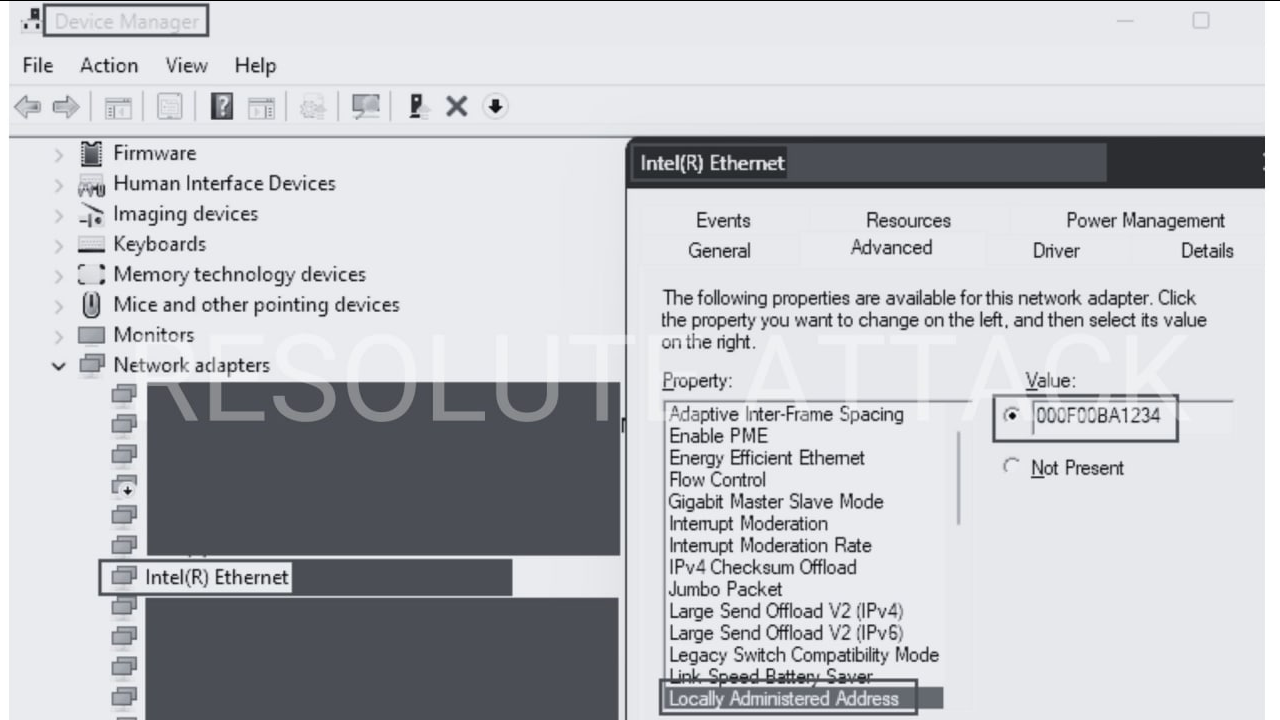Switch to the Power Management tab
This screenshot has height=720, width=1280.
(1145, 220)
